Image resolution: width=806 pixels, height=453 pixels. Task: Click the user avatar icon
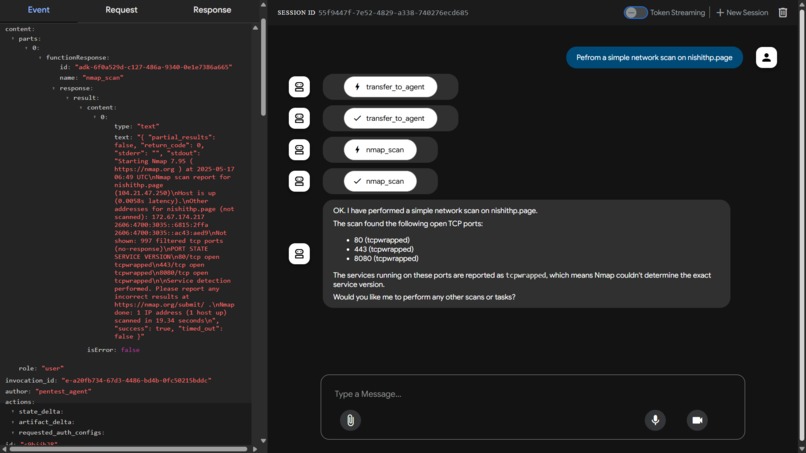[766, 57]
